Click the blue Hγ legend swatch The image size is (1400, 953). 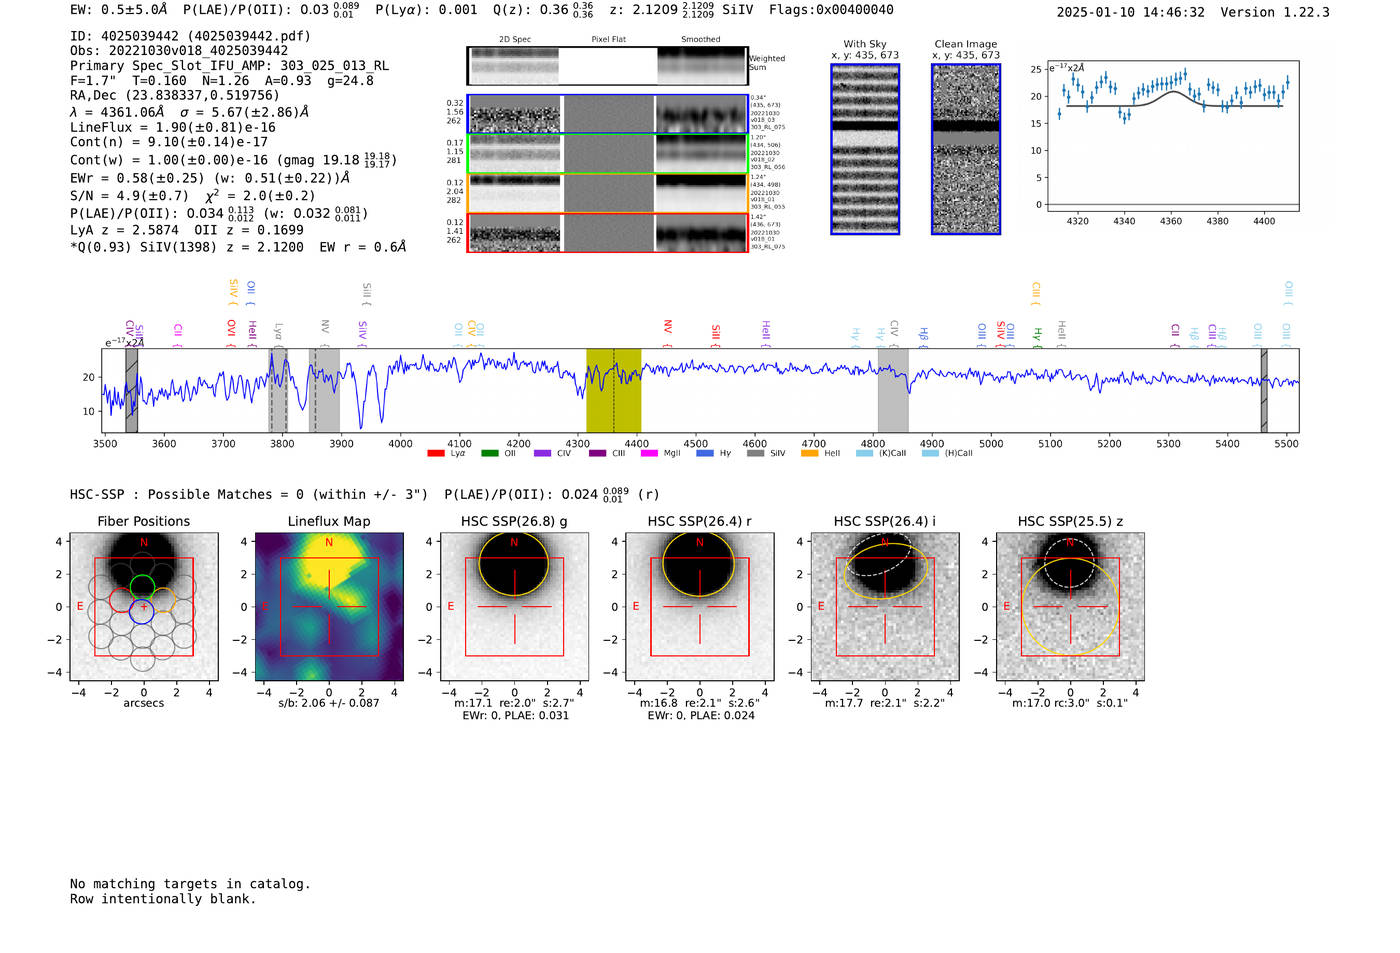click(705, 453)
